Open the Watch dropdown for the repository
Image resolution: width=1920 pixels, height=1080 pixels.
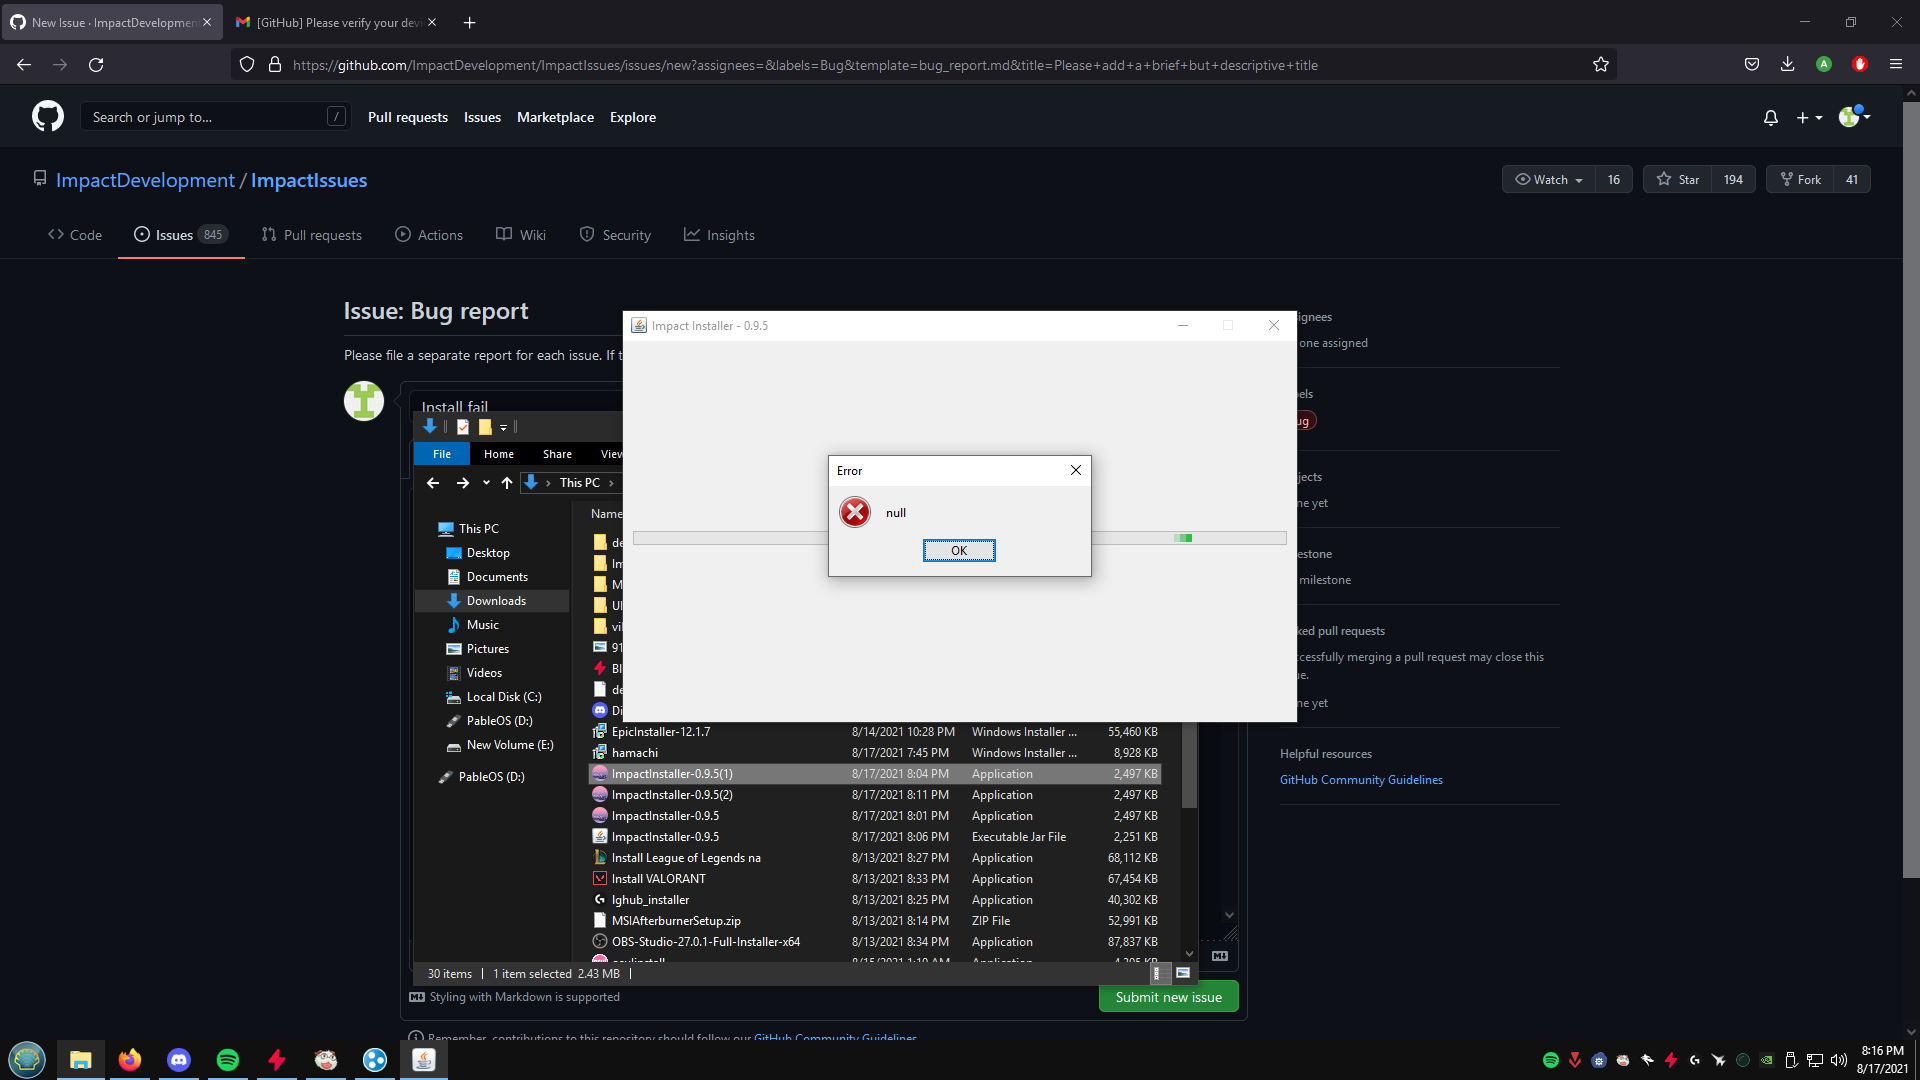(x=1547, y=179)
